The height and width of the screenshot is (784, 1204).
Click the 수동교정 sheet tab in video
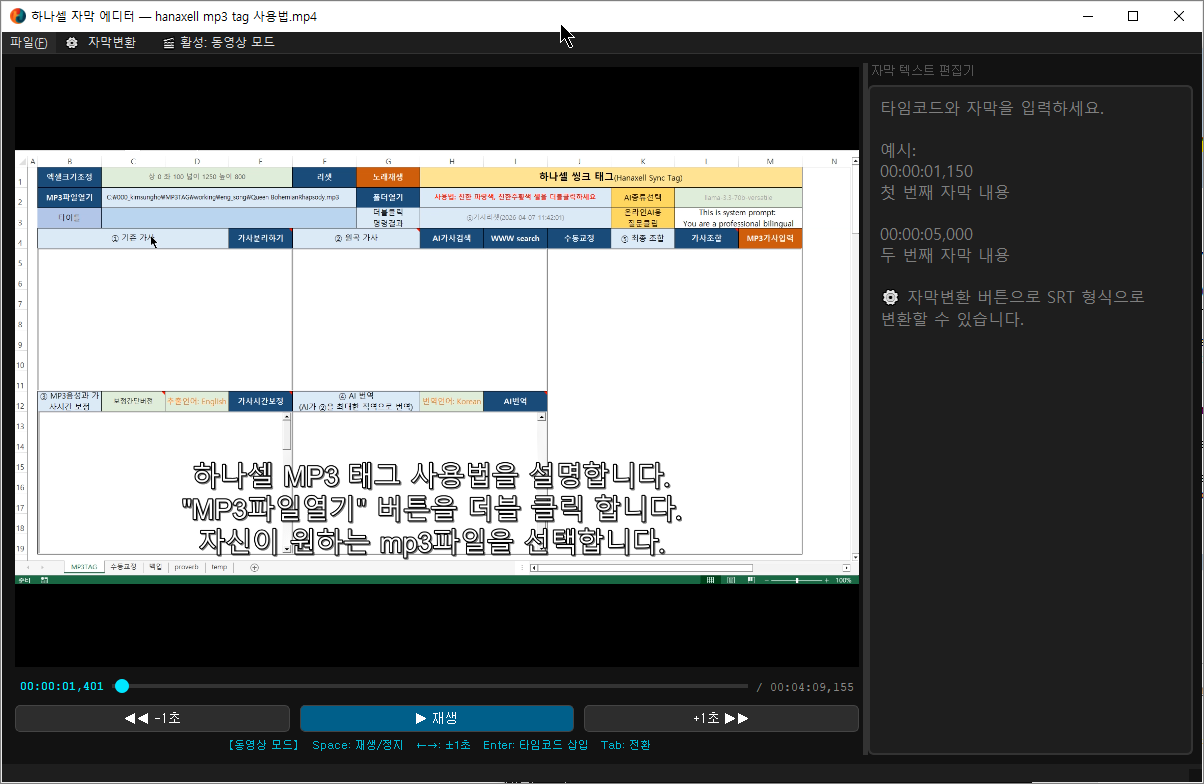[122, 567]
